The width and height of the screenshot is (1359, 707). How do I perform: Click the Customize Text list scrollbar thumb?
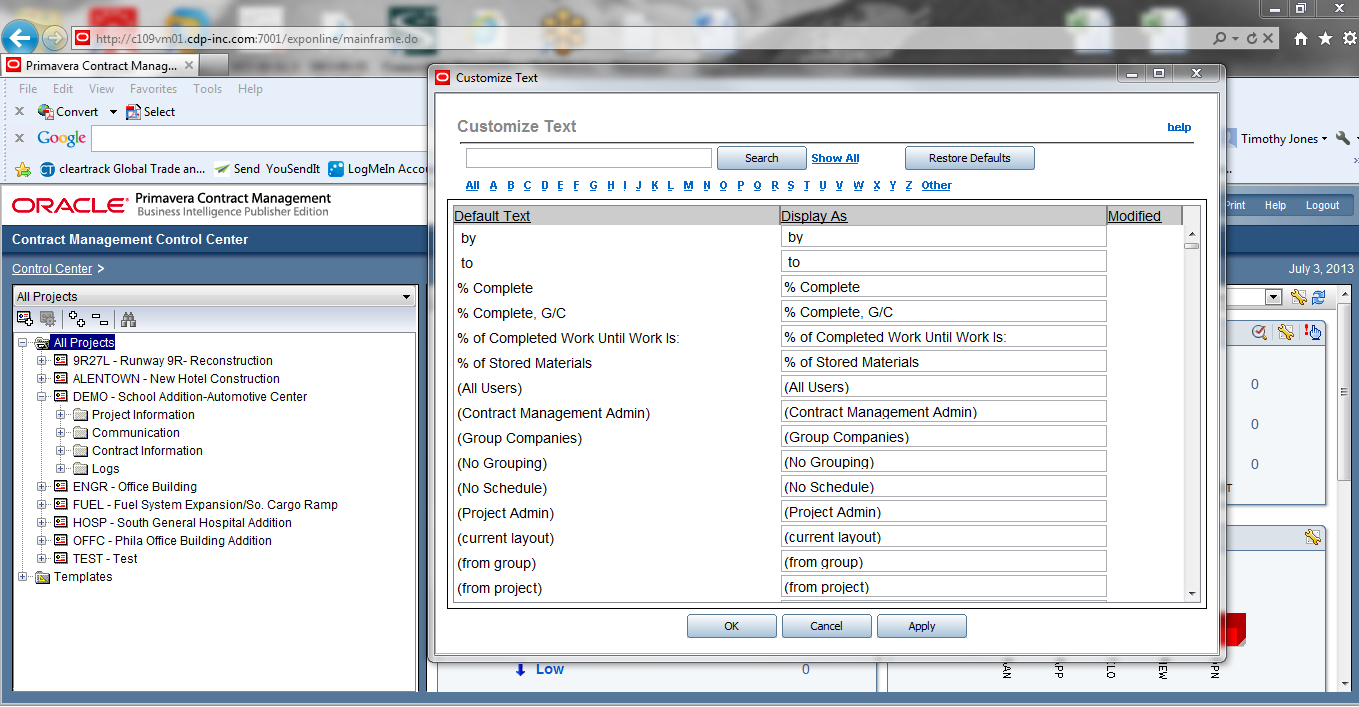1191,245
